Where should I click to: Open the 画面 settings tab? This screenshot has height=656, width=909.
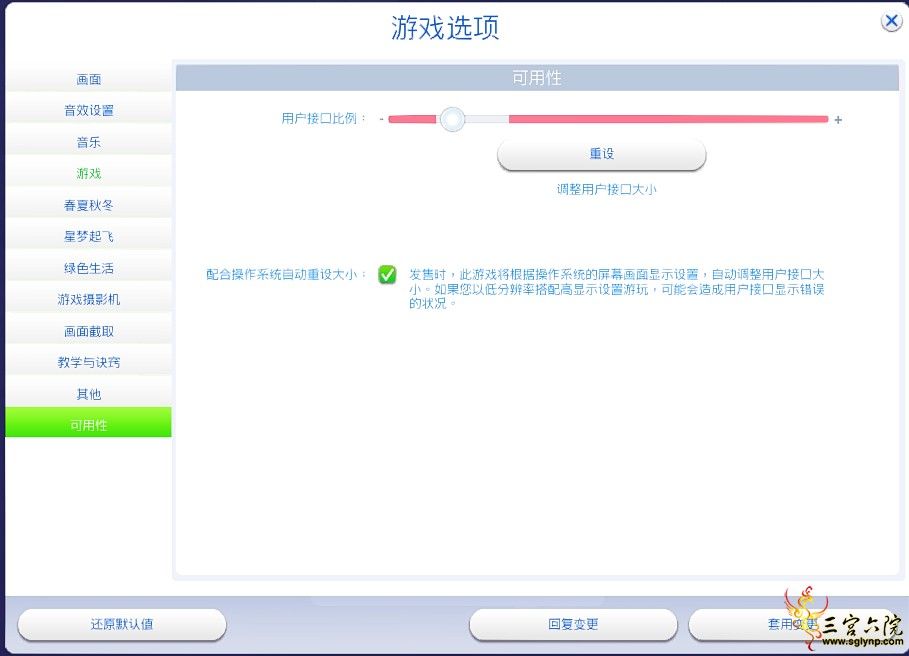[89, 79]
